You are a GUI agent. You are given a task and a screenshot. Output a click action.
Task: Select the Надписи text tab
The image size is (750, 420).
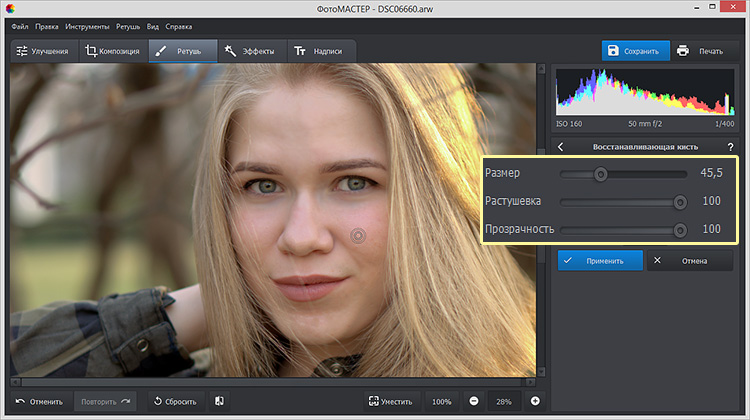pos(318,51)
